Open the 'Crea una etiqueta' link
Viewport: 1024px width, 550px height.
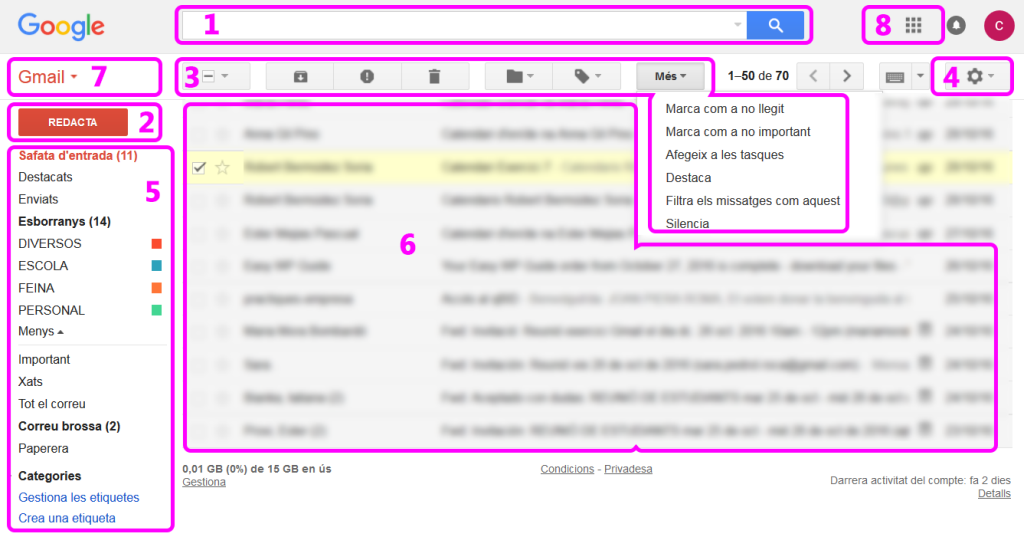point(67,518)
